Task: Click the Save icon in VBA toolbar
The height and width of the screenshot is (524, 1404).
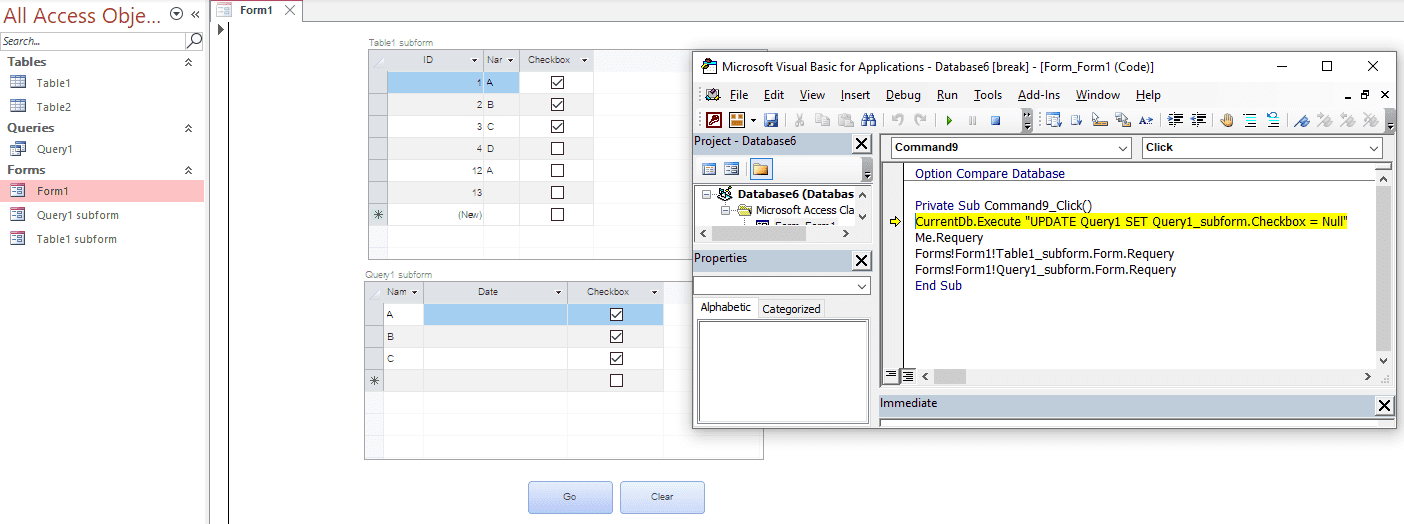Action: tap(771, 120)
